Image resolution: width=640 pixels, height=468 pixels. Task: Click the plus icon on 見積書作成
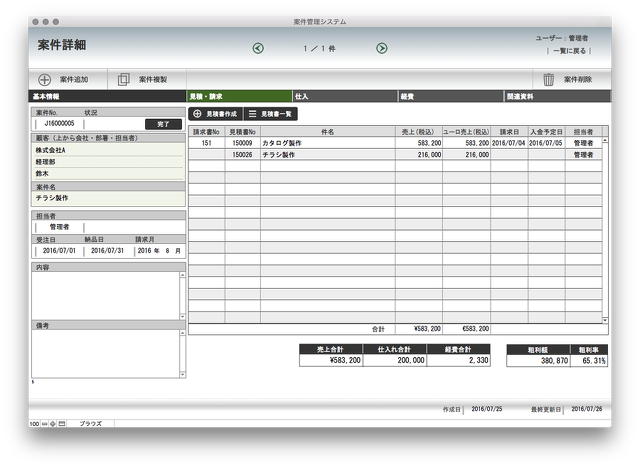click(x=197, y=114)
